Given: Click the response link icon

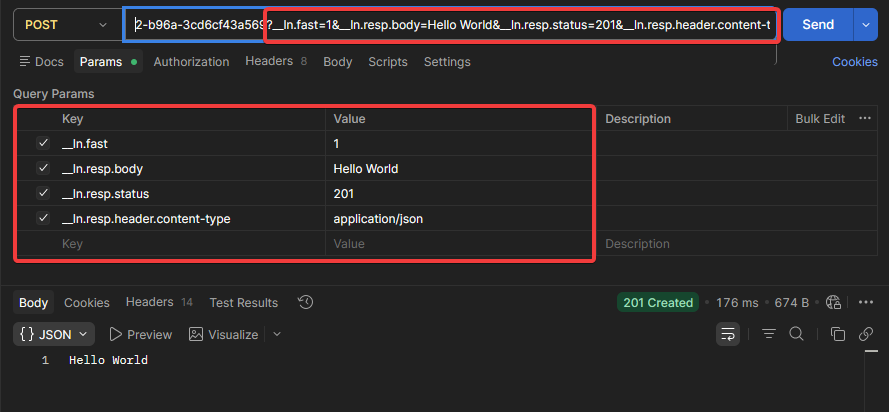Looking at the screenshot, I should (867, 334).
